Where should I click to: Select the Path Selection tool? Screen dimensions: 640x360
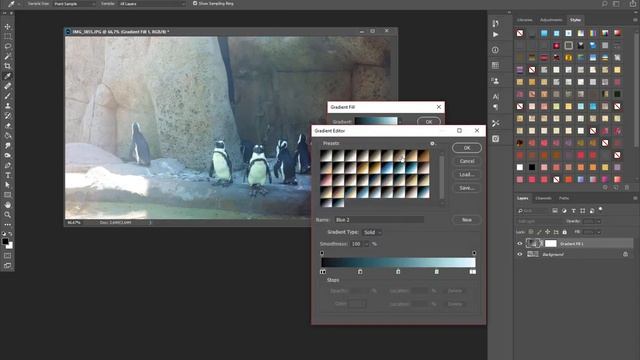point(7,185)
